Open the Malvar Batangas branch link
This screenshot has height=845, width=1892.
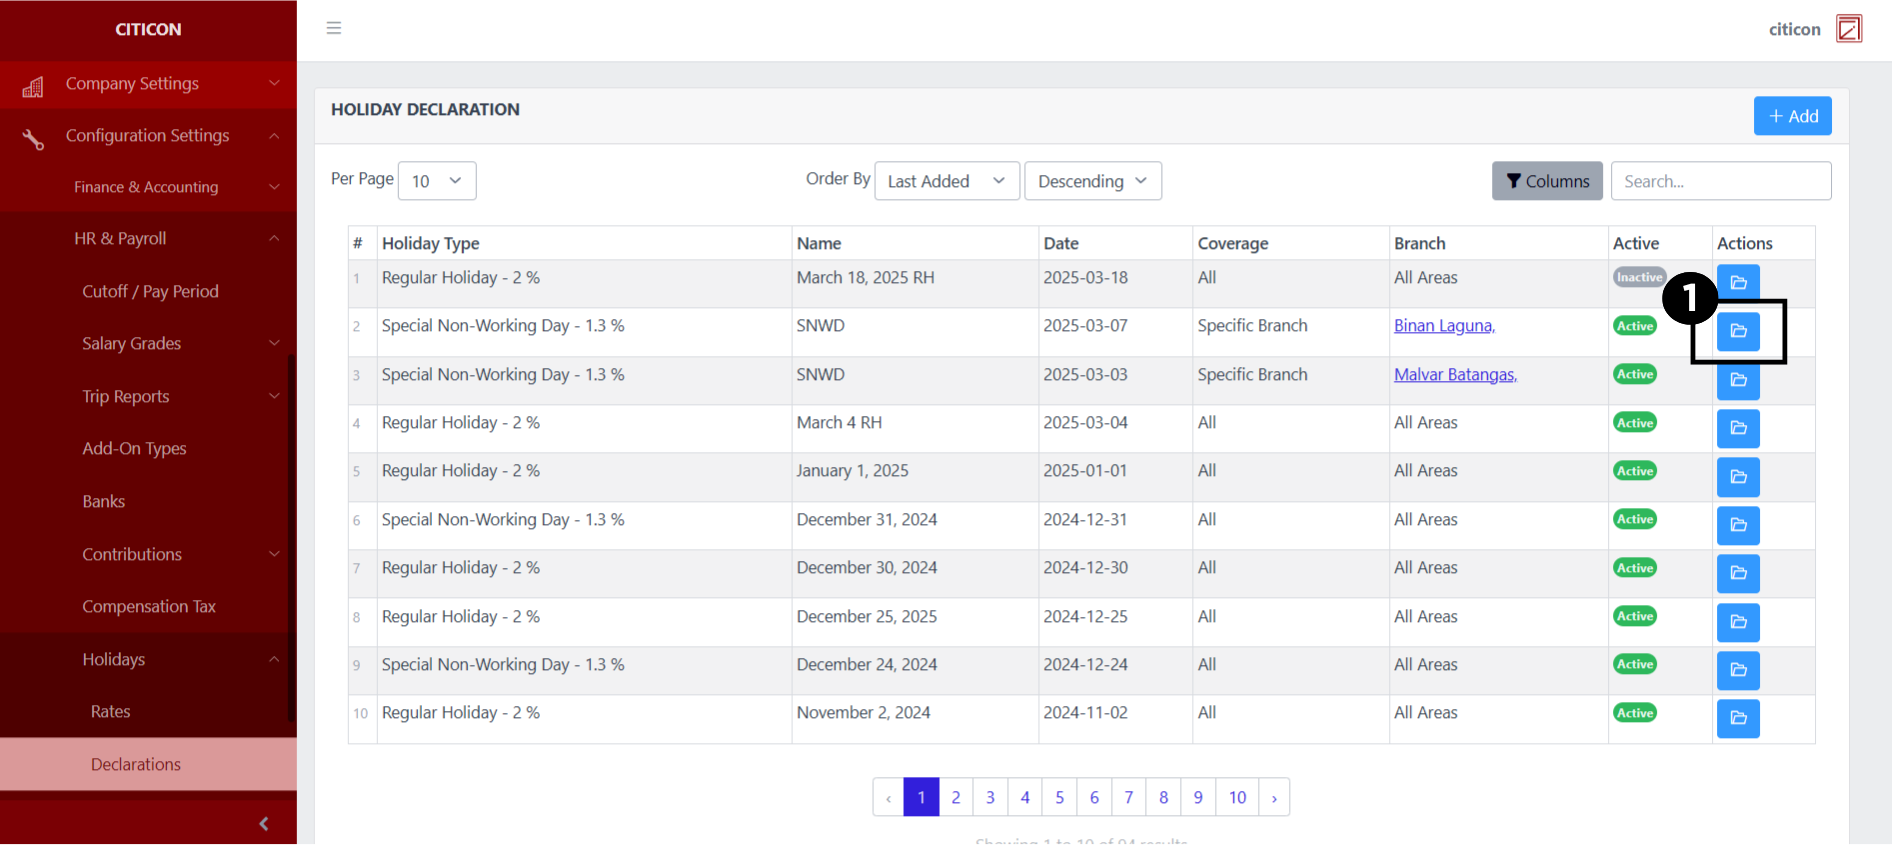click(1455, 374)
